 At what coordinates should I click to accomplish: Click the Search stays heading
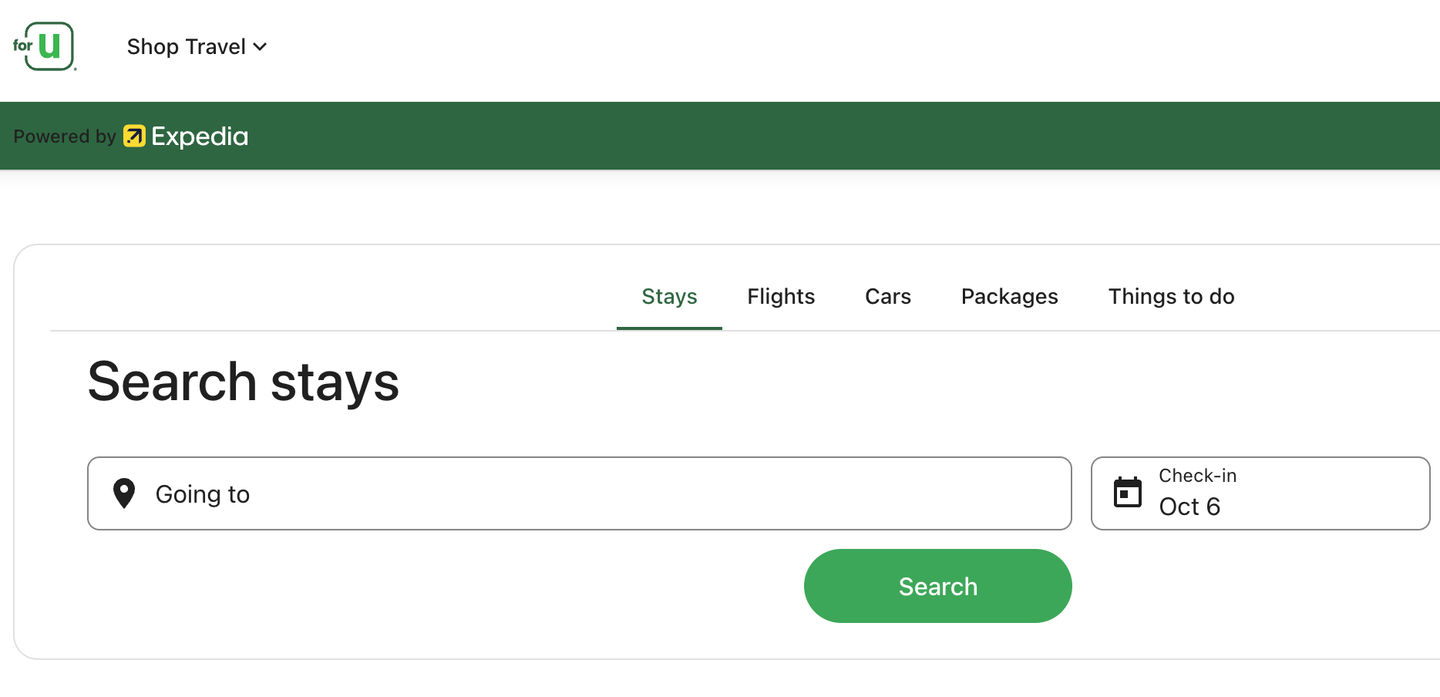pyautogui.click(x=243, y=381)
